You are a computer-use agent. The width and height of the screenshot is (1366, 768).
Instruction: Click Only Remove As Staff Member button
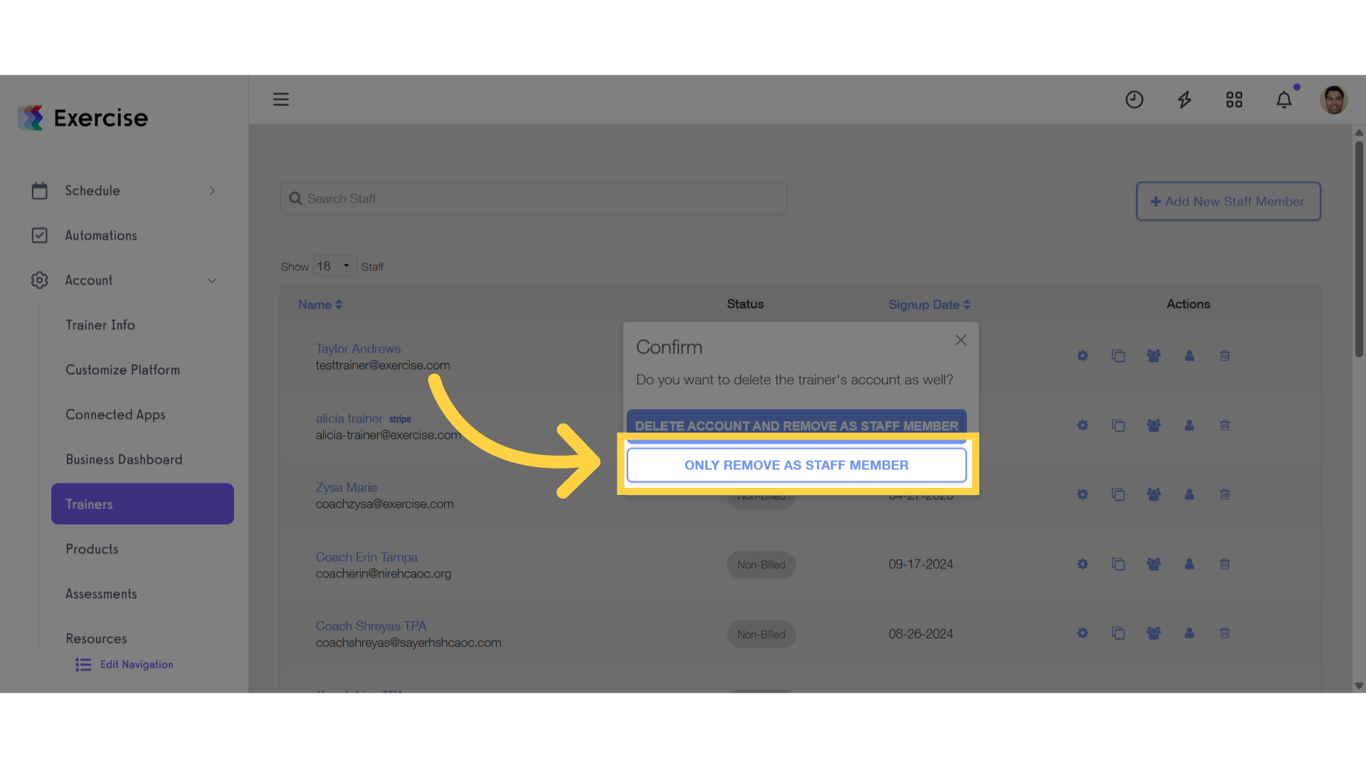tap(796, 464)
